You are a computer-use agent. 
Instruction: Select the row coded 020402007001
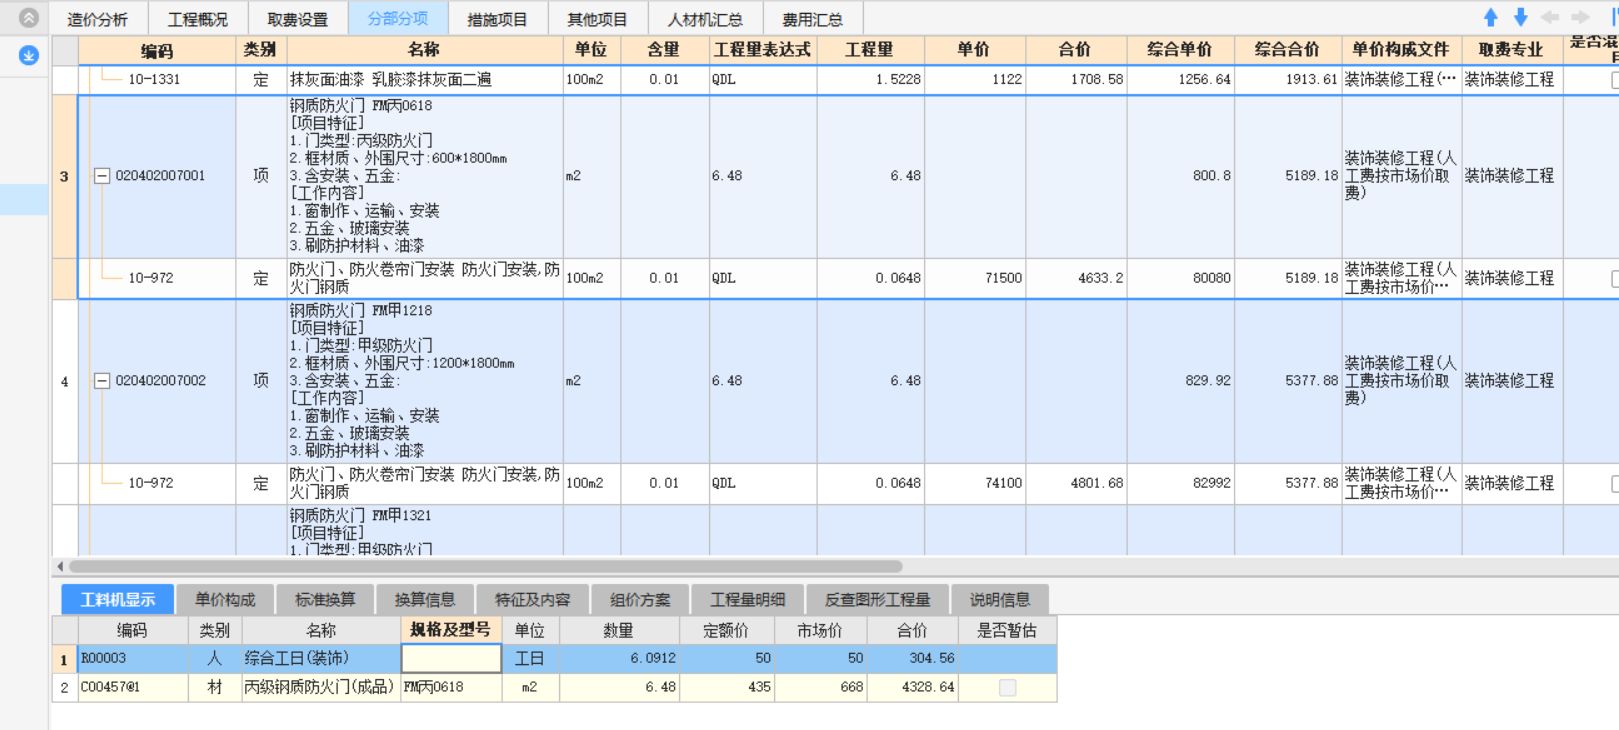[160, 176]
